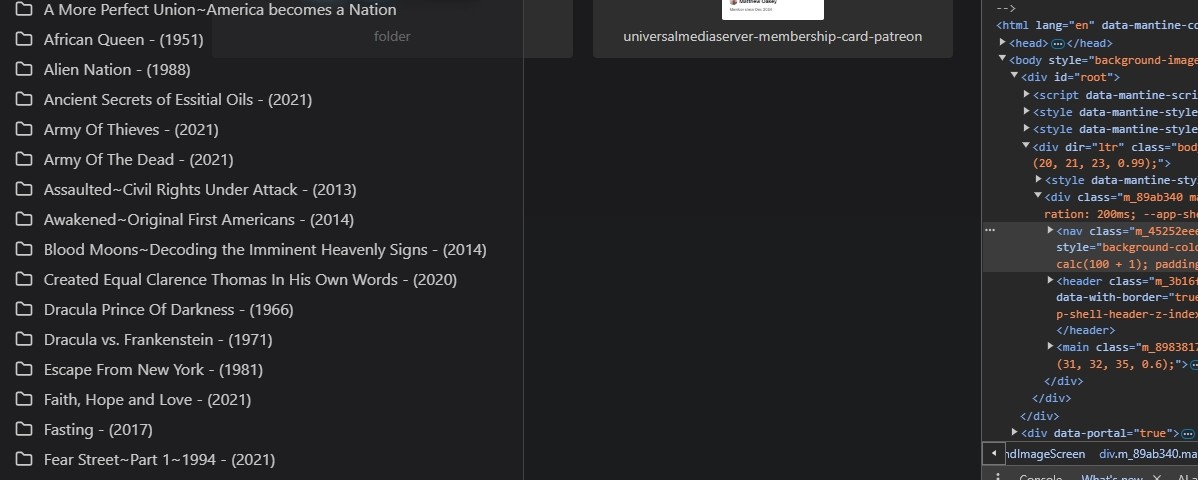Viewport: 1198px width, 480px height.
Task: Expand the header class m_3b16 node
Action: coord(1051,281)
